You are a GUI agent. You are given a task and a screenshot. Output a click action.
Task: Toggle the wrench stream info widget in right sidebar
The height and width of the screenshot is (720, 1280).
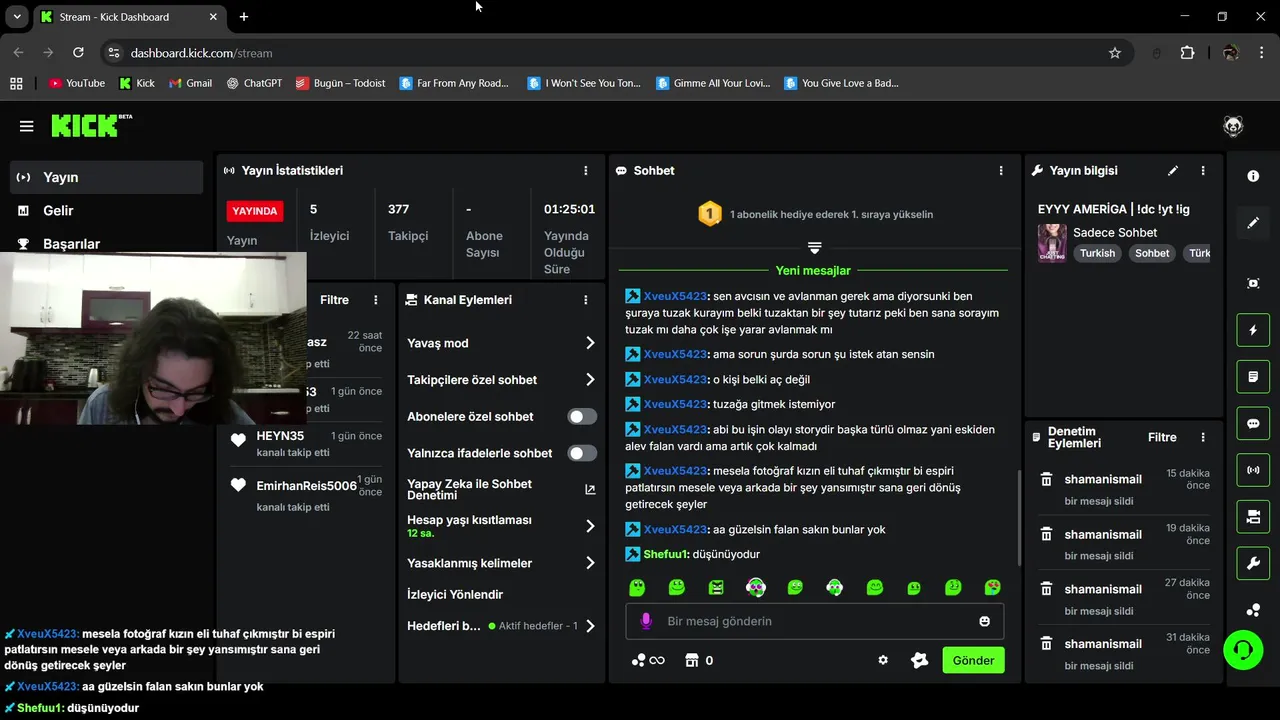point(1253,563)
